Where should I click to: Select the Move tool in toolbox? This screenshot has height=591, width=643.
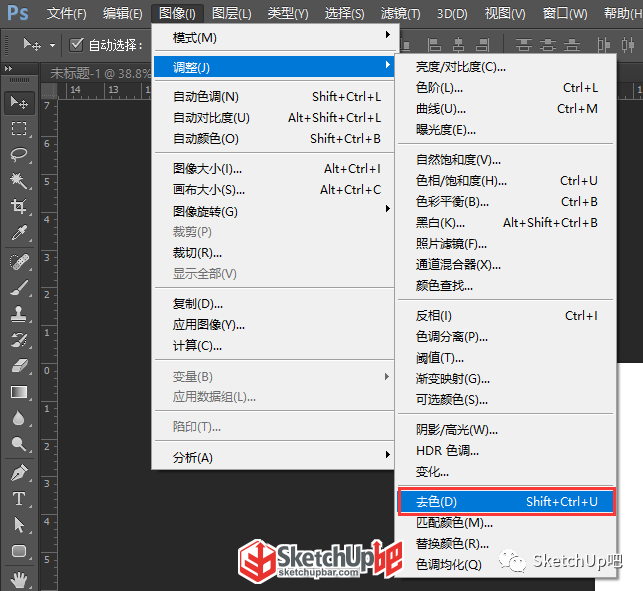[19, 103]
